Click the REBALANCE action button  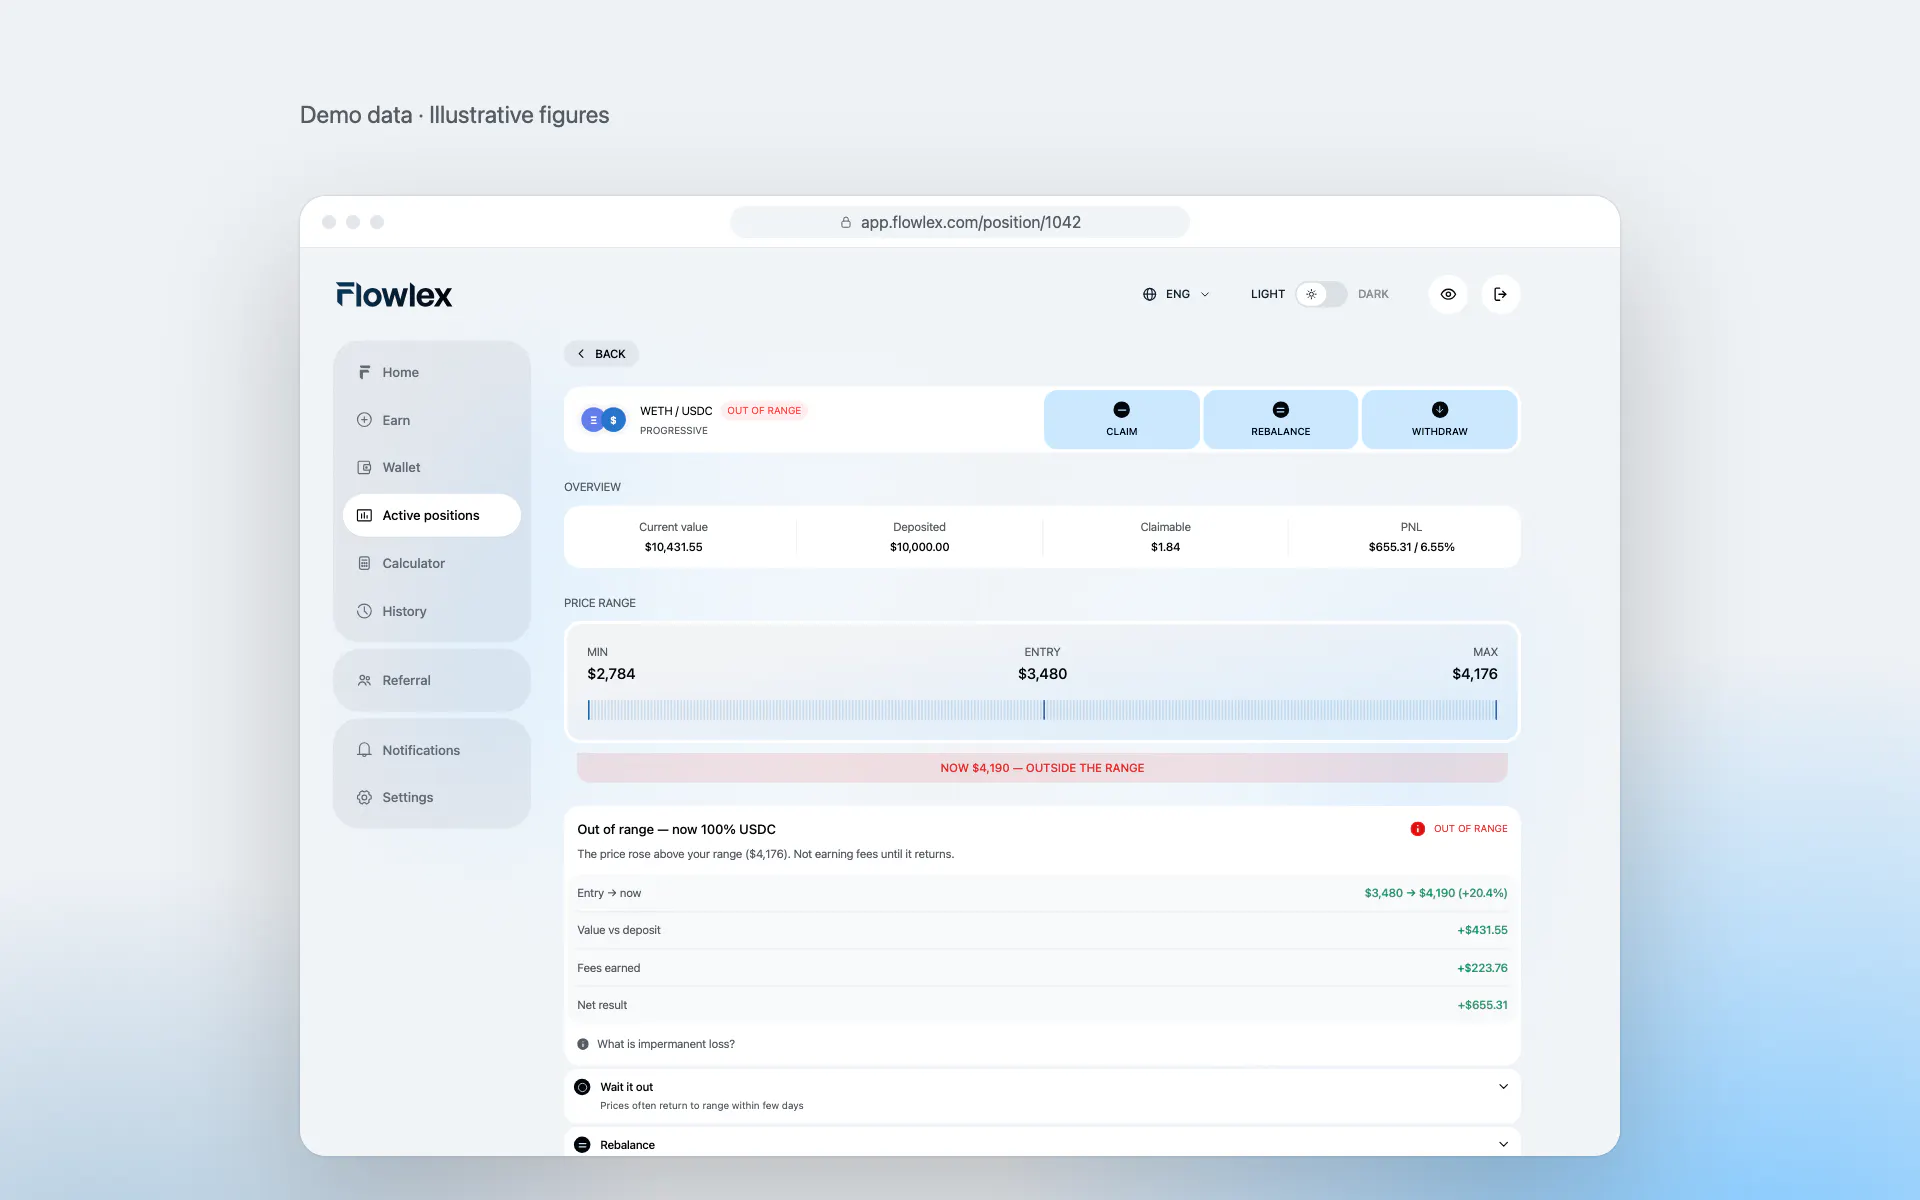[1280, 420]
